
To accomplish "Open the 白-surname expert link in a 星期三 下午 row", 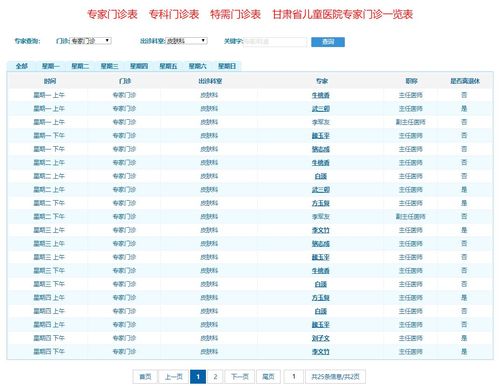I will (321, 284).
